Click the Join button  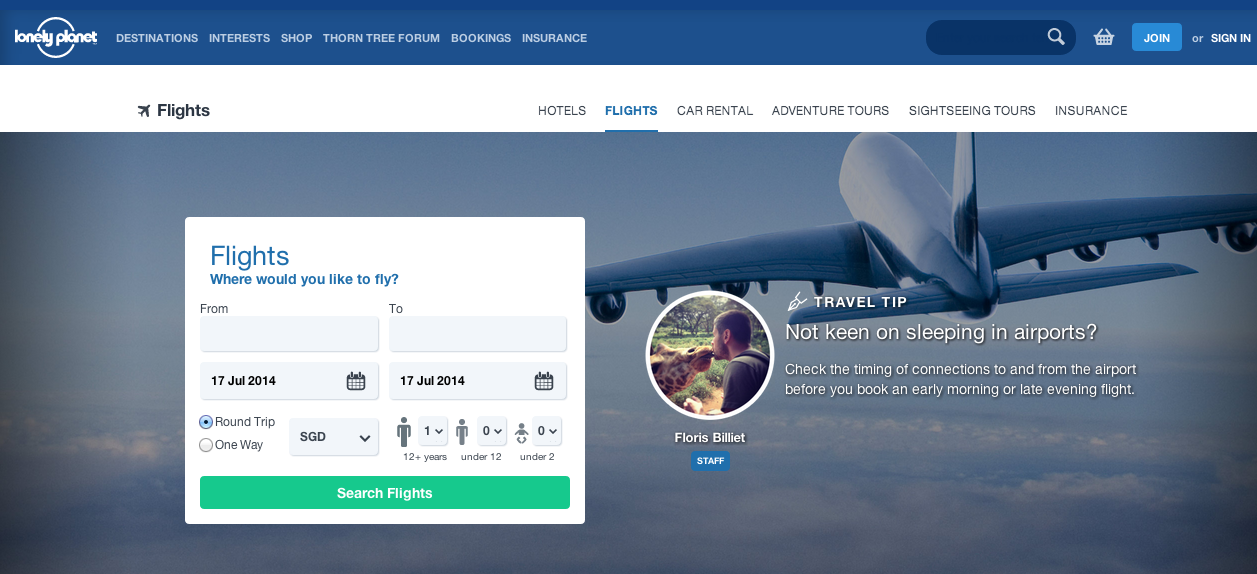point(1157,38)
